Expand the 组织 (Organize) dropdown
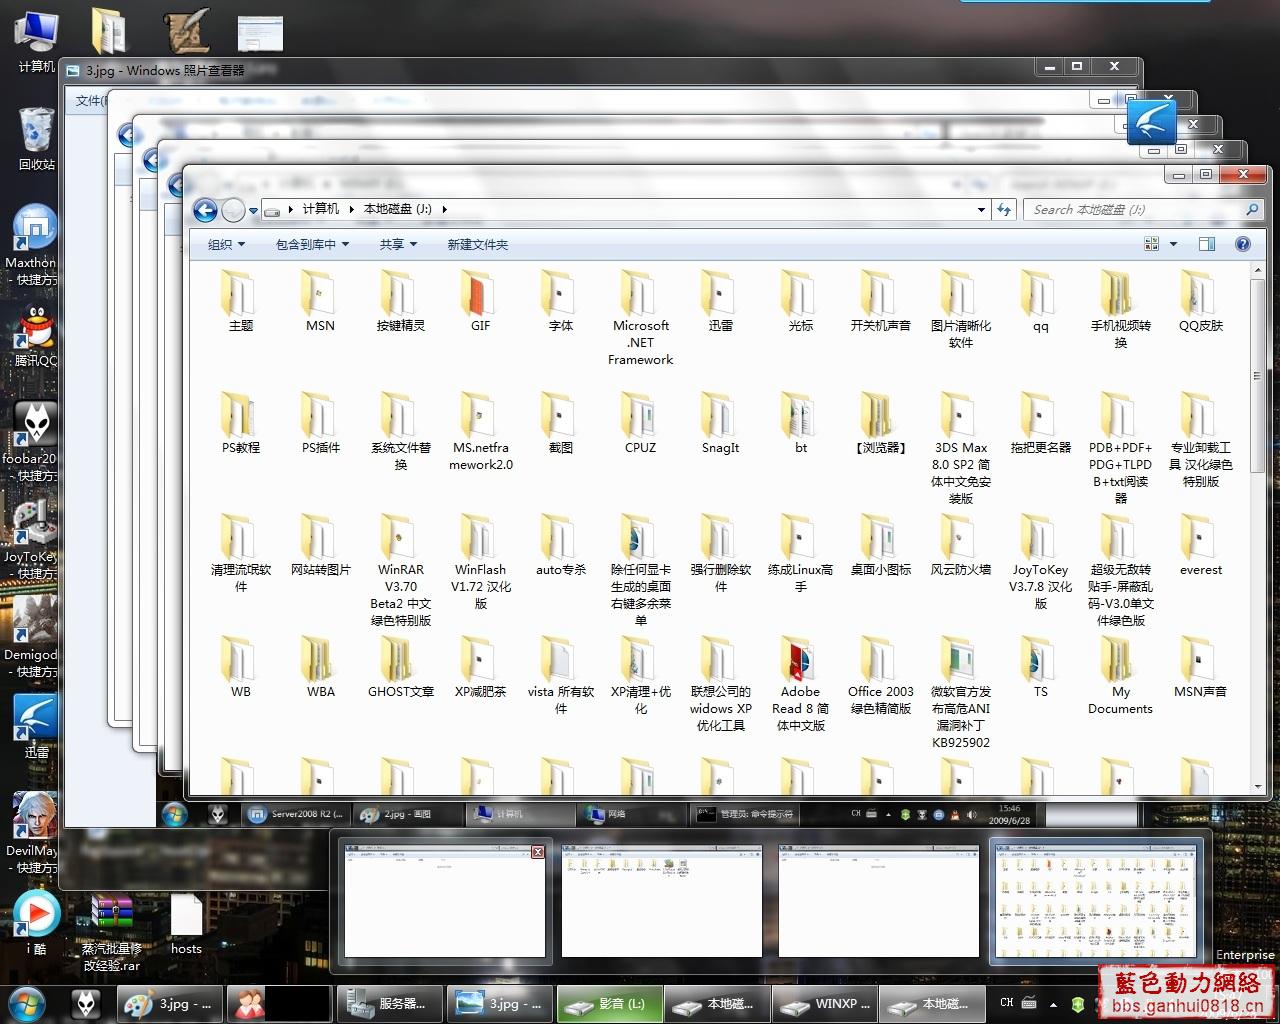The height and width of the screenshot is (1024, 1280). (226, 245)
